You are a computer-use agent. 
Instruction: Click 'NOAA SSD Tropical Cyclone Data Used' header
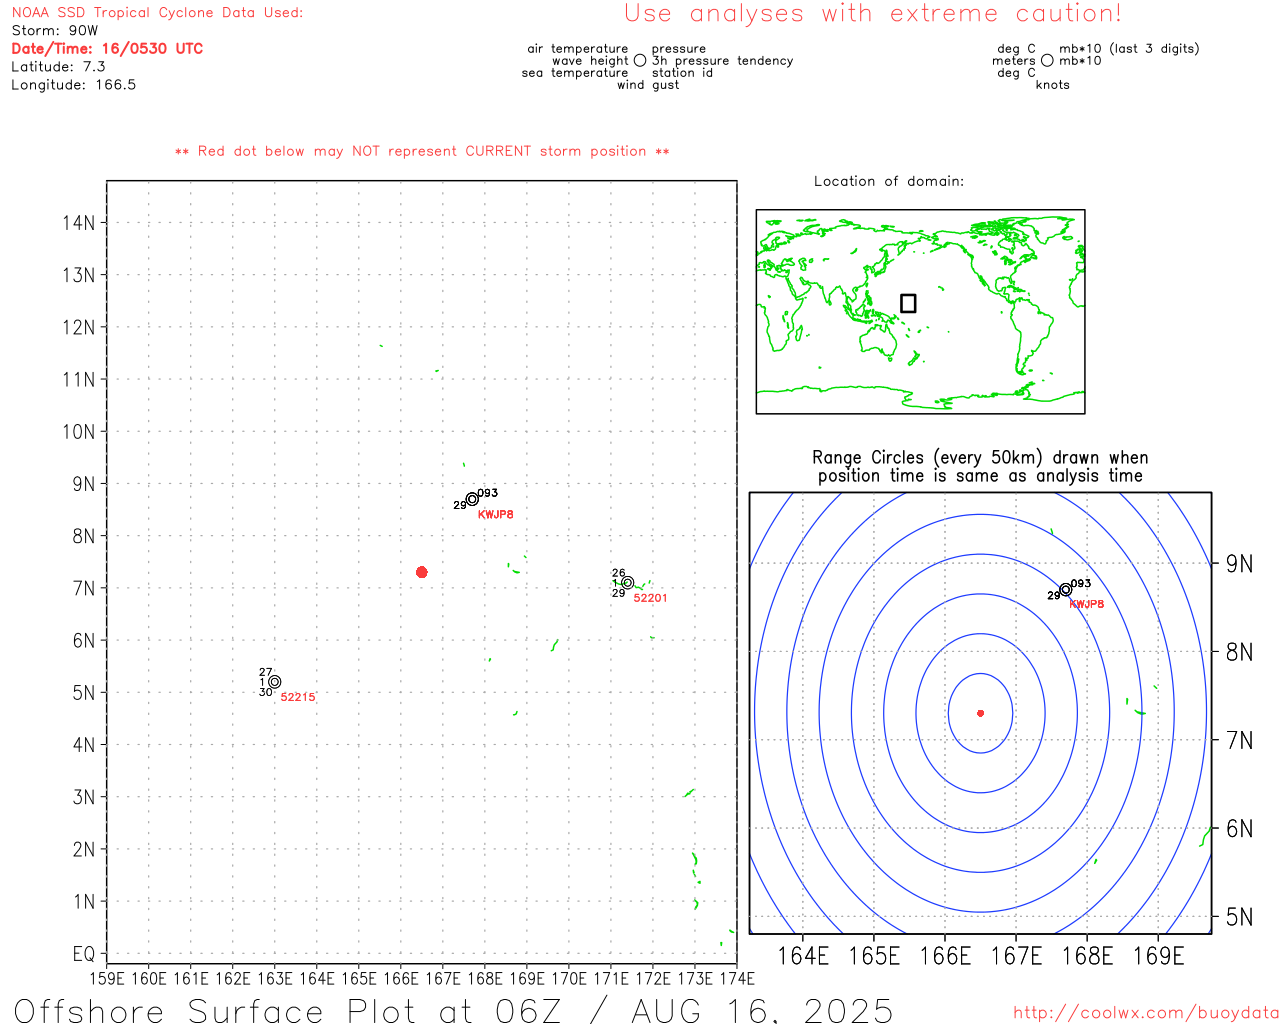157,12
